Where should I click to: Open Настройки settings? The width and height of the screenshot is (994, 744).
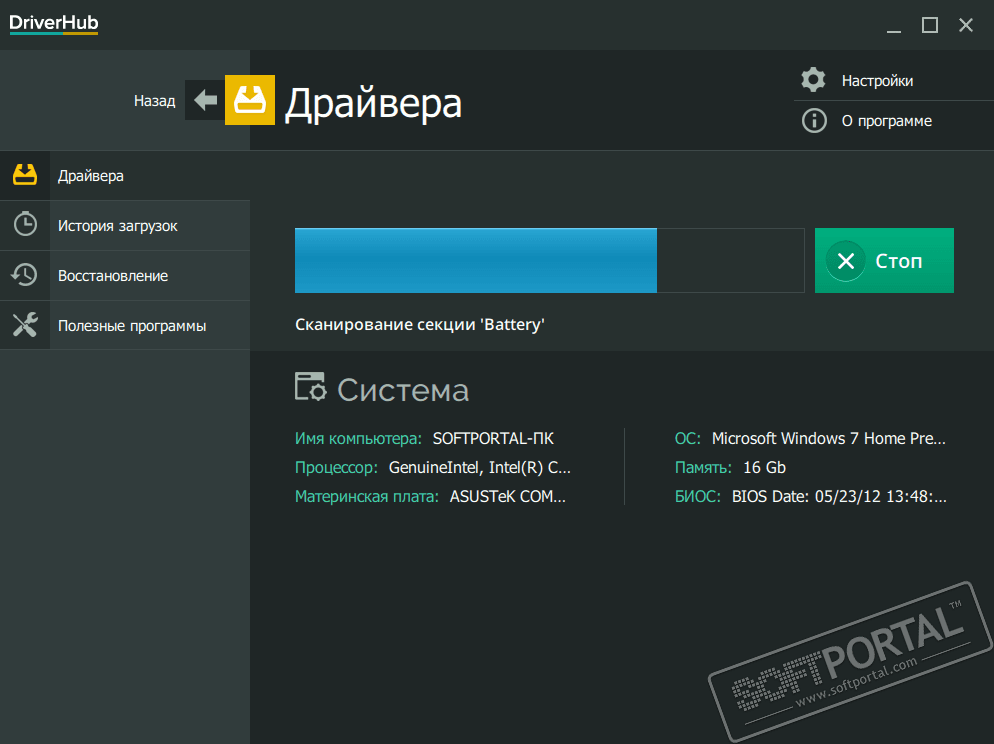[x=877, y=81]
